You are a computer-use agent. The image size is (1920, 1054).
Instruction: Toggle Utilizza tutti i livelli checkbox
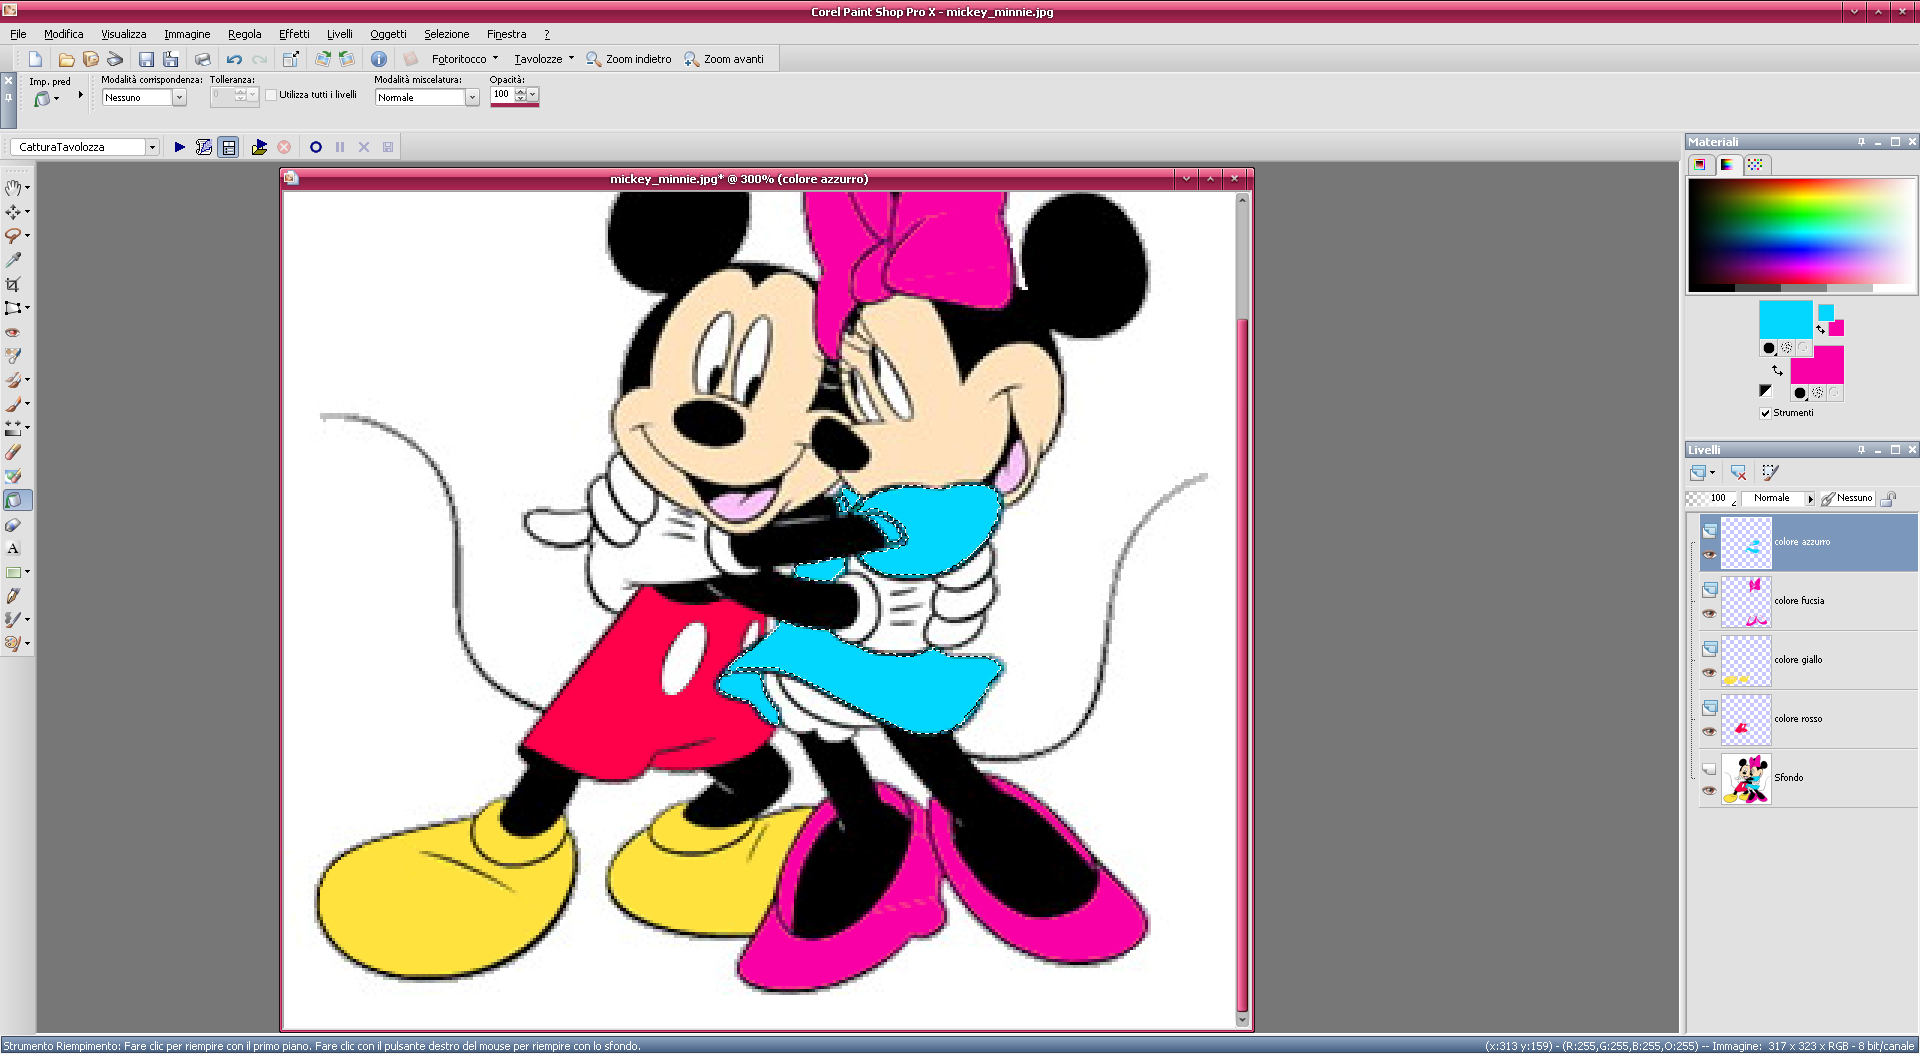pyautogui.click(x=271, y=95)
